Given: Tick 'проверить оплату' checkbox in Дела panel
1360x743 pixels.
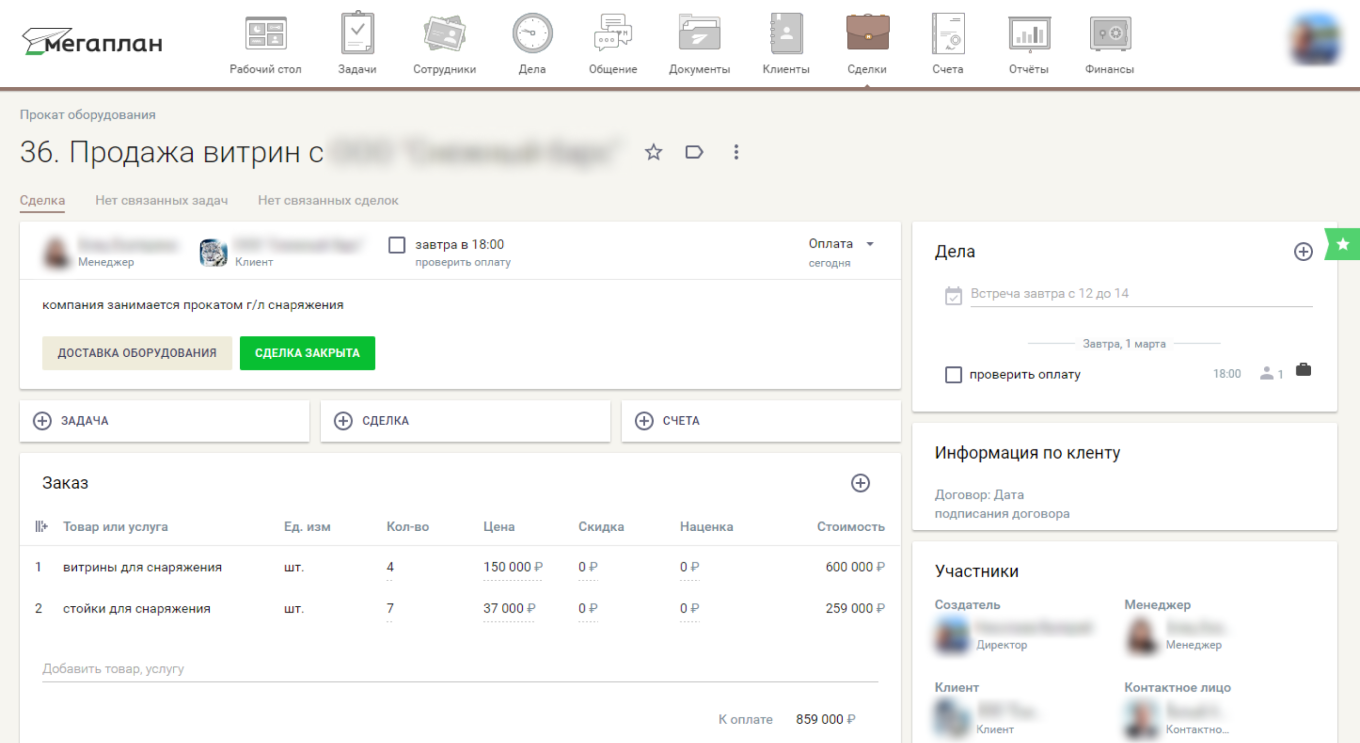Looking at the screenshot, I should (953, 374).
